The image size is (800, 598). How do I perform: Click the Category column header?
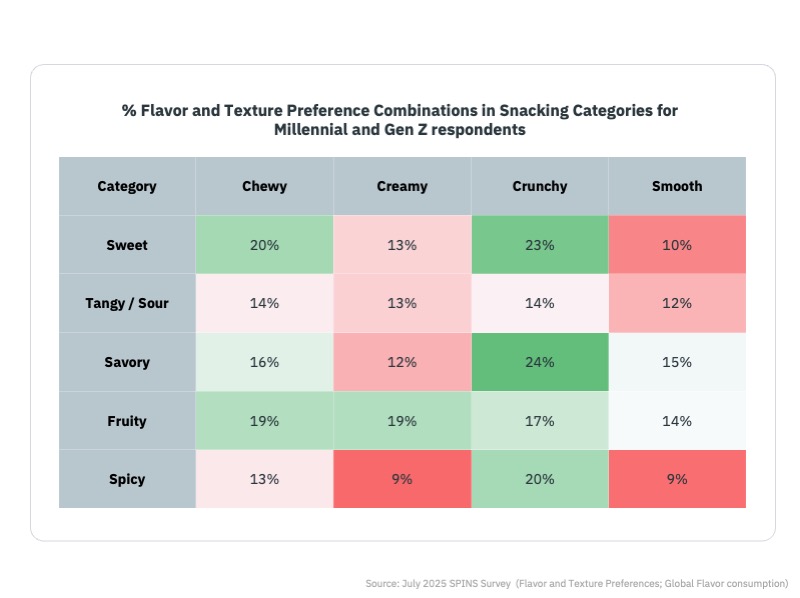tap(127, 186)
